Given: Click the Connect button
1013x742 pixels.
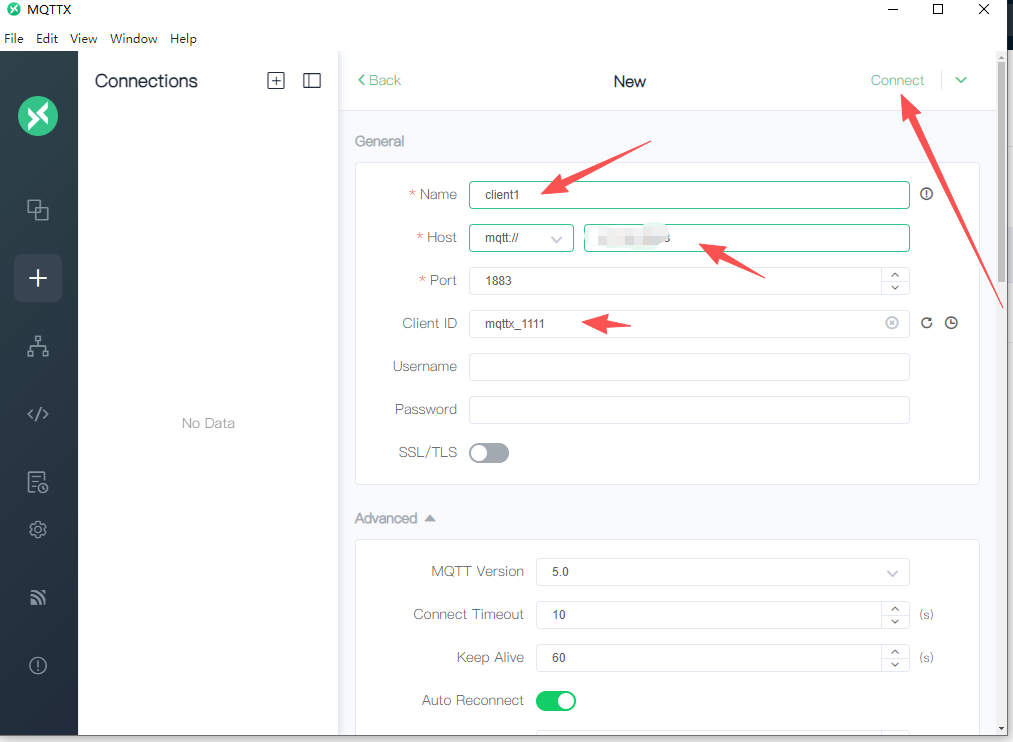Looking at the screenshot, I should (x=897, y=80).
